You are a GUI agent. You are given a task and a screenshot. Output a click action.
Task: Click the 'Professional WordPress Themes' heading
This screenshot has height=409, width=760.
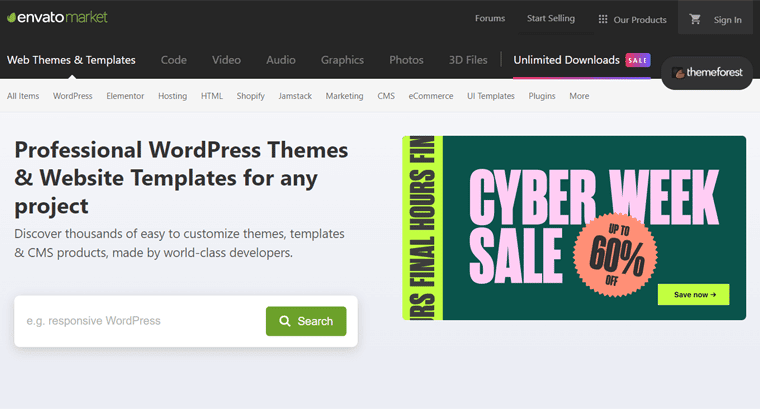pos(181,178)
